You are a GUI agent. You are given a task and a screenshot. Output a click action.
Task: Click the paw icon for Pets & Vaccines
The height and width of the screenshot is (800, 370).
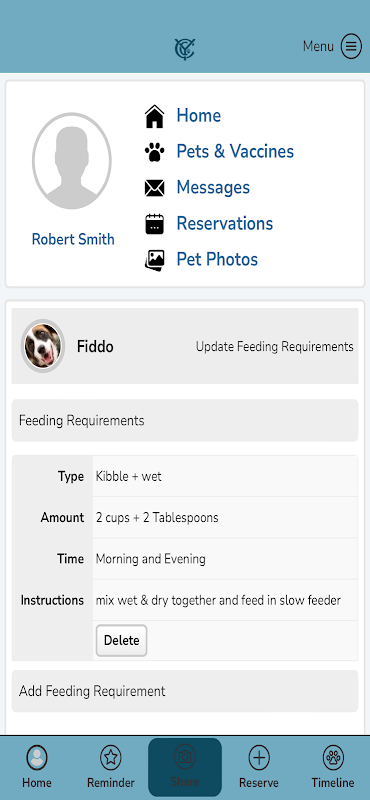pos(155,152)
